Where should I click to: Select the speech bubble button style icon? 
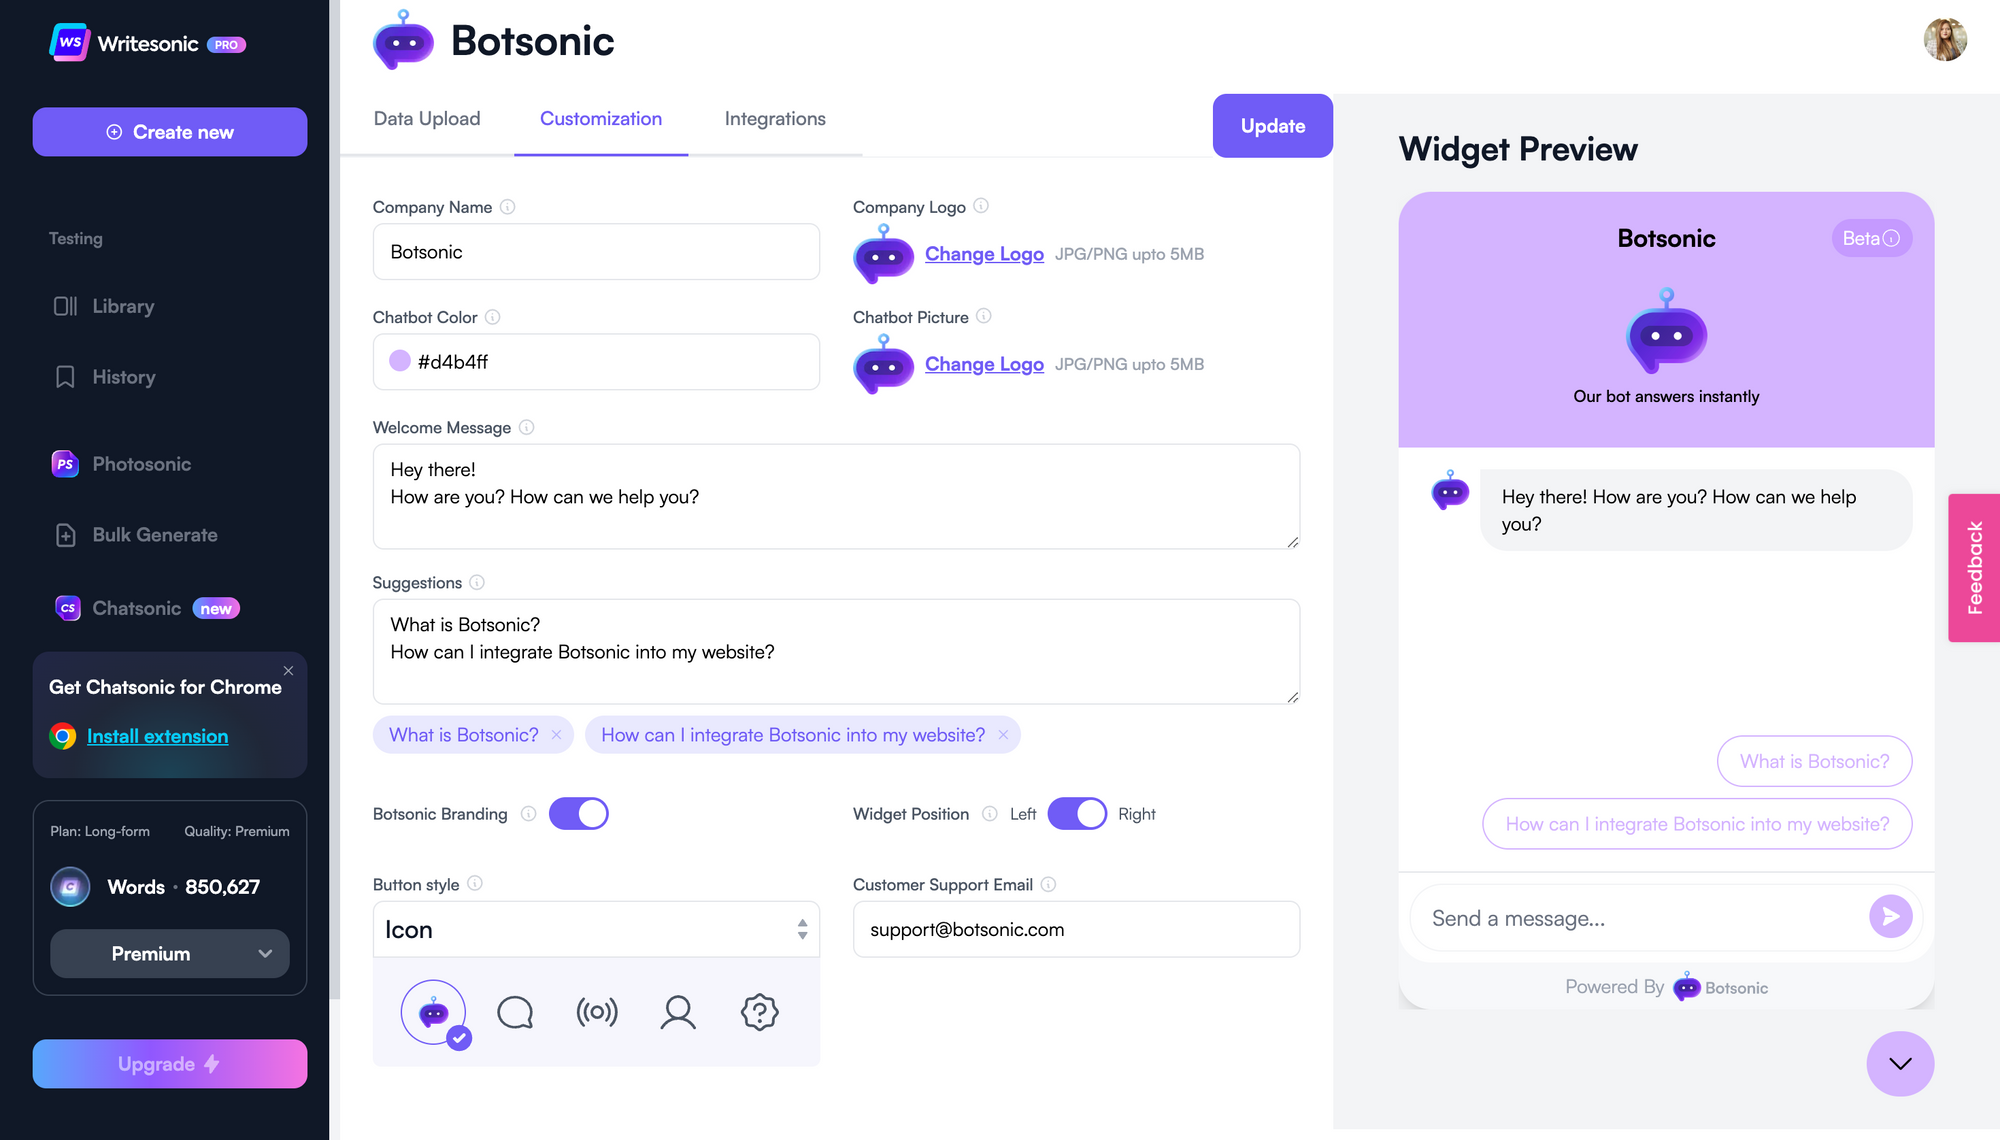[x=516, y=1012]
